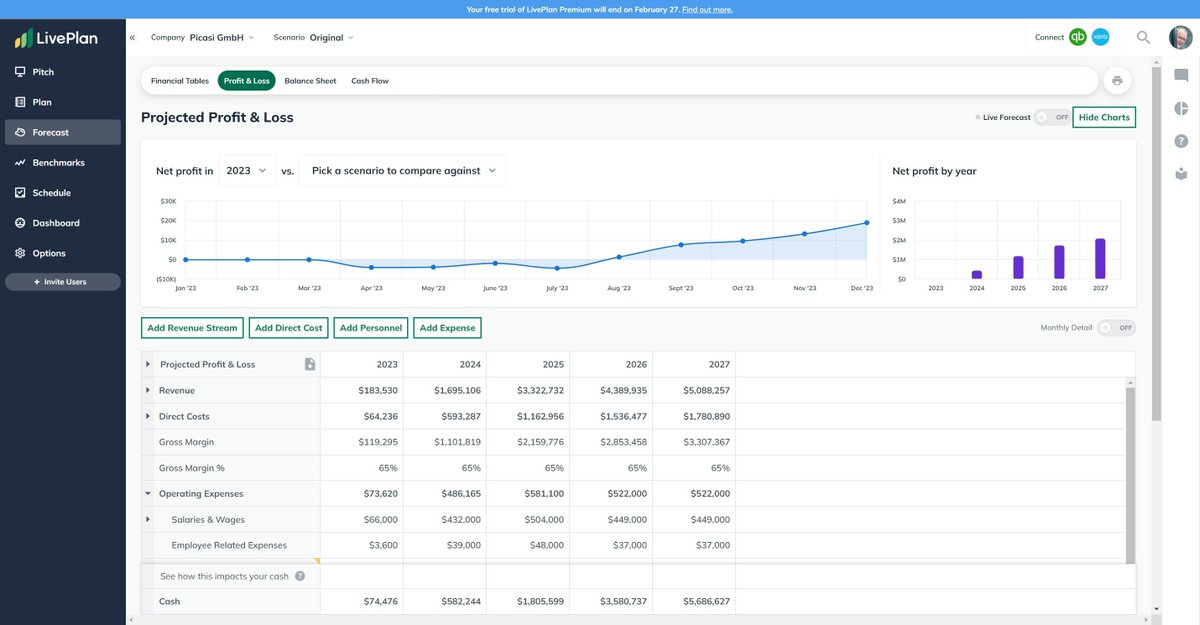Click the 2026 Gross Margin value $2,853,458
Screen dimensions: 1200x625
(622, 442)
